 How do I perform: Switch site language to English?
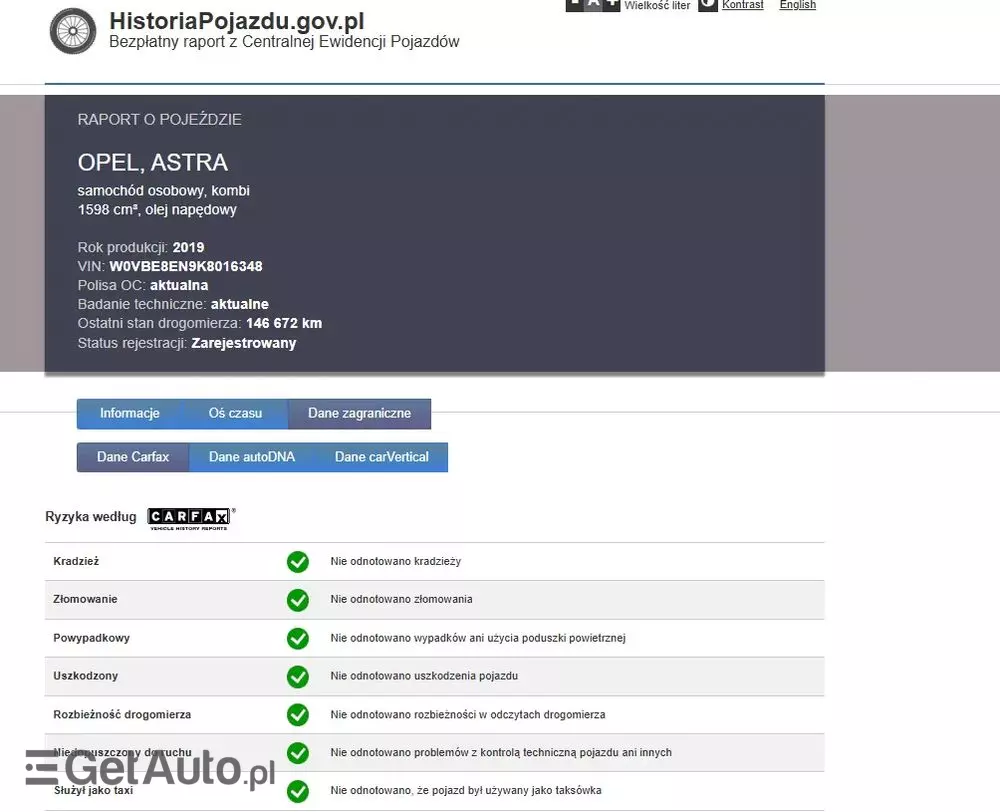[797, 4]
